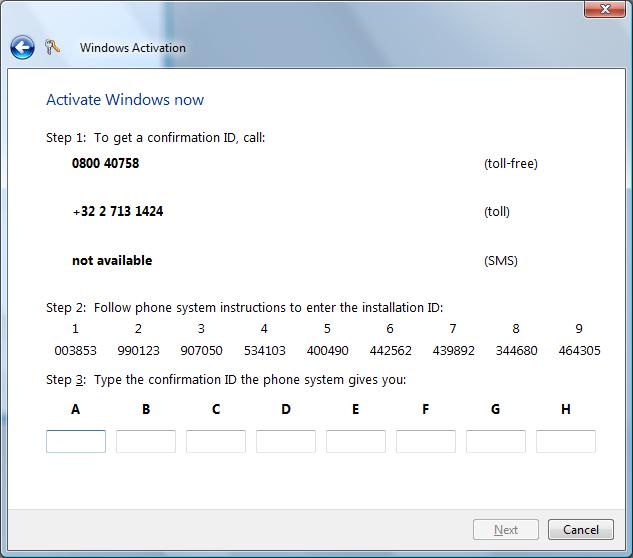The image size is (633, 558).
Task: Select input box under column C
Action: click(x=216, y=441)
